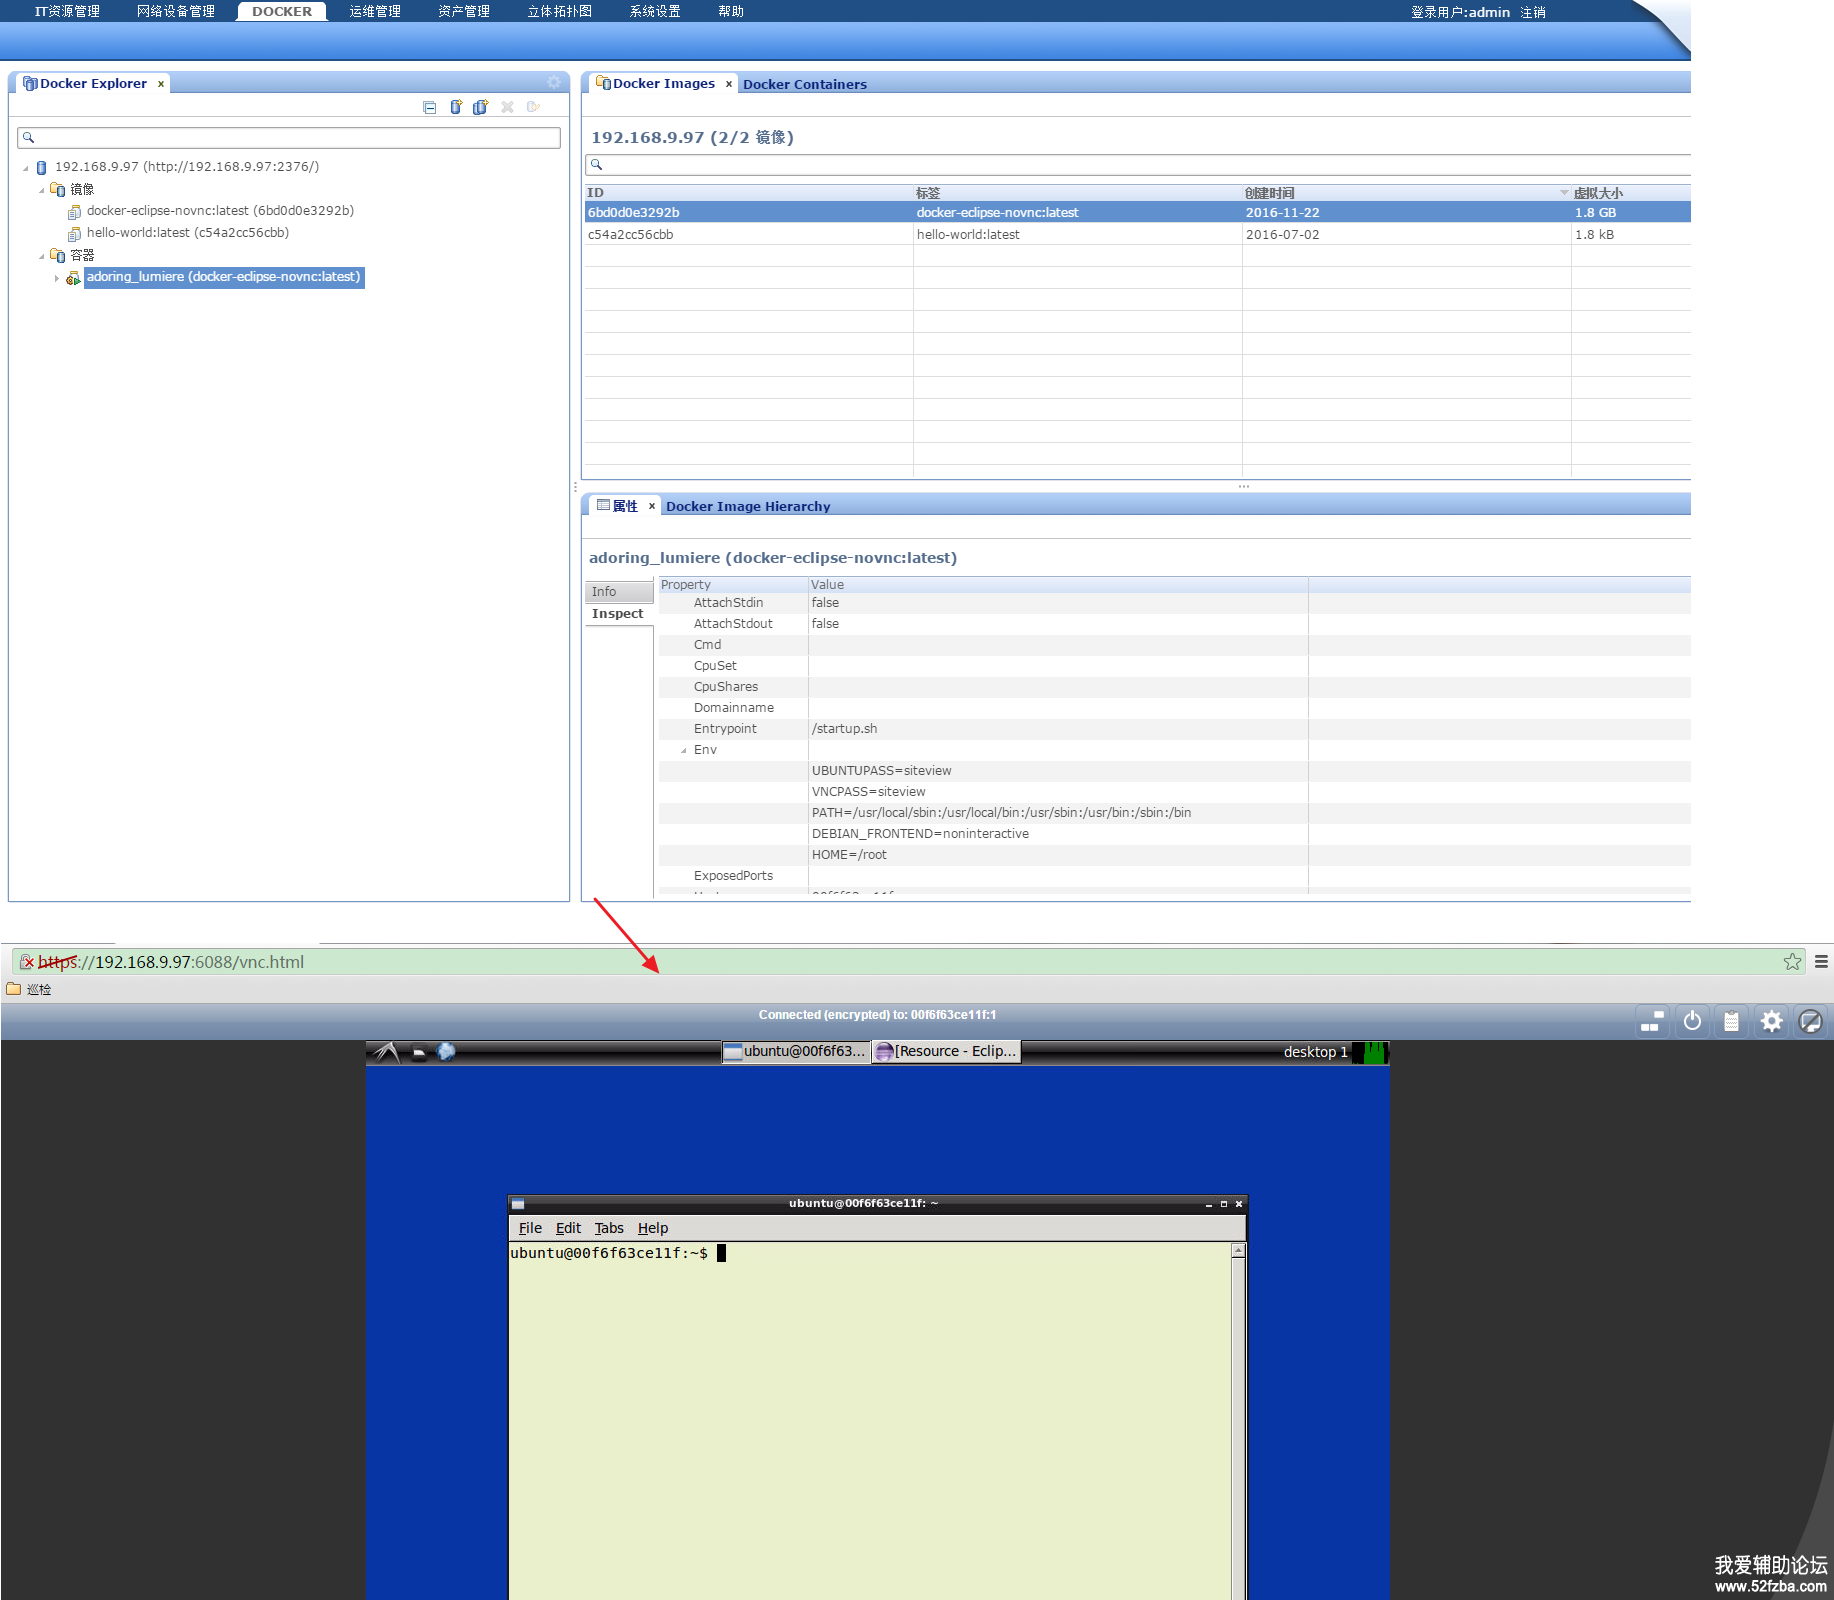This screenshot has height=1600, width=1834.
Task: Open terminal Help menu
Action: click(x=653, y=1228)
